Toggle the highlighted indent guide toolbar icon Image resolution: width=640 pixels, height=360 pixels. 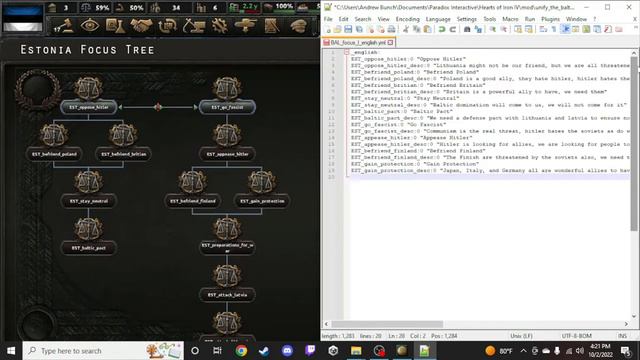pyautogui.click(x=565, y=29)
